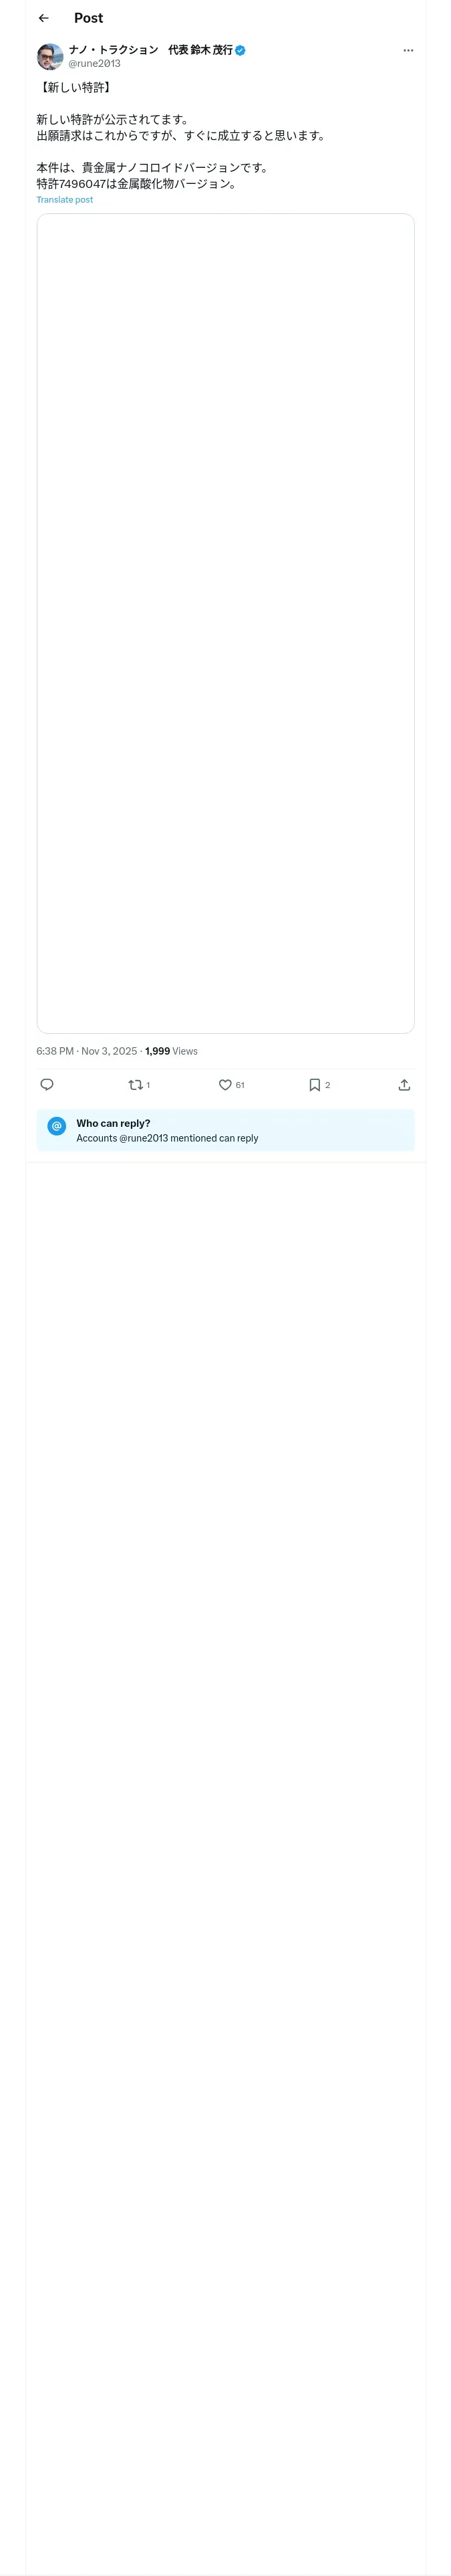The height and width of the screenshot is (2576, 451).
Task: Like the post with heart icon
Action: 225,1085
